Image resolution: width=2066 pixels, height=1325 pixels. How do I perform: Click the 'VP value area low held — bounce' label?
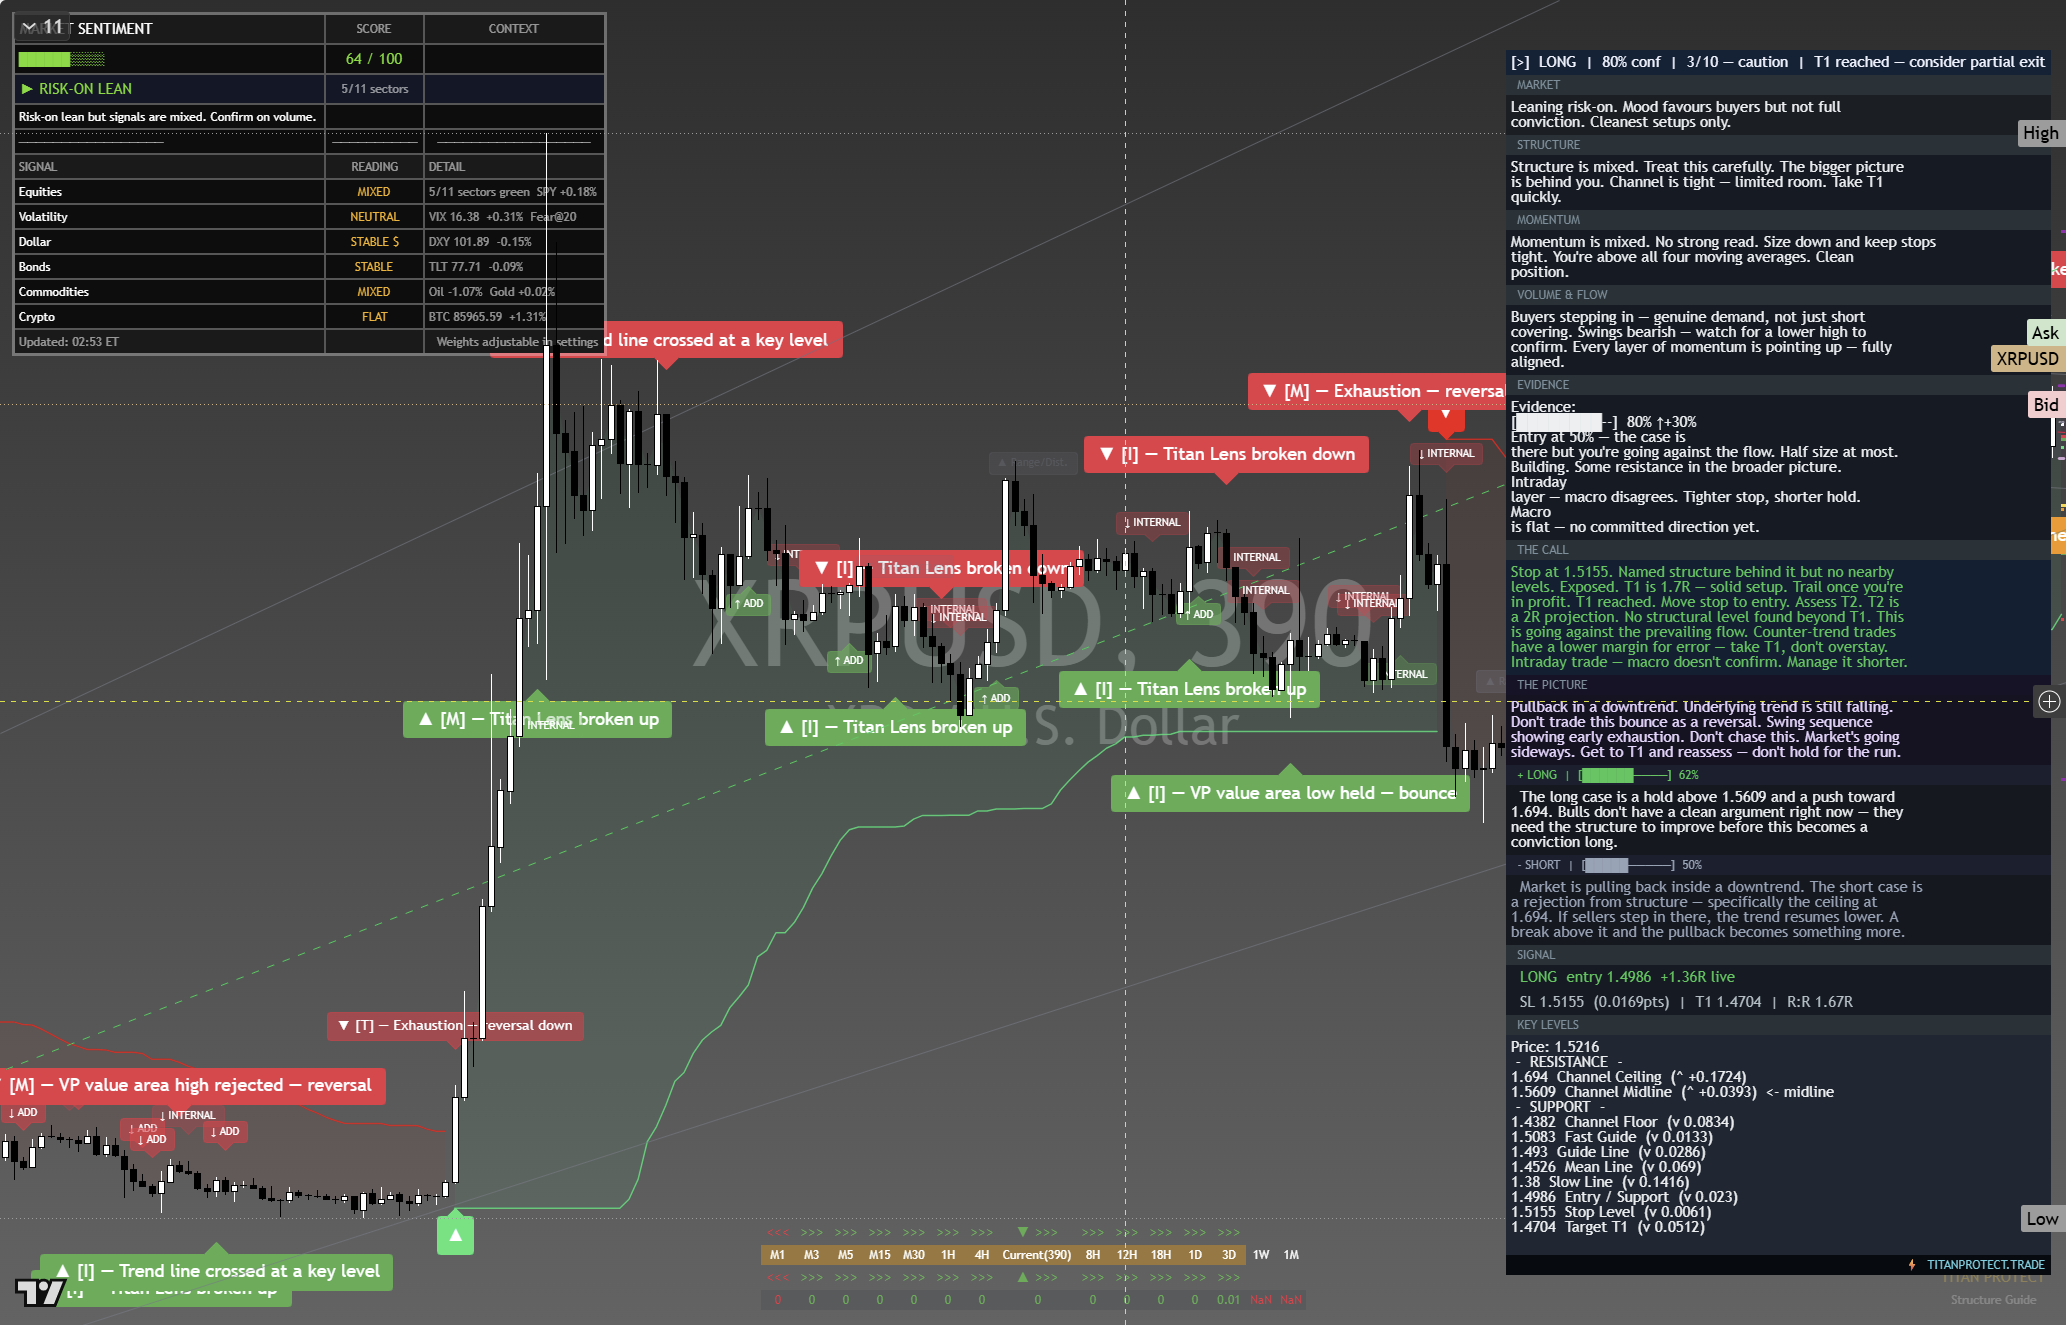point(1290,793)
